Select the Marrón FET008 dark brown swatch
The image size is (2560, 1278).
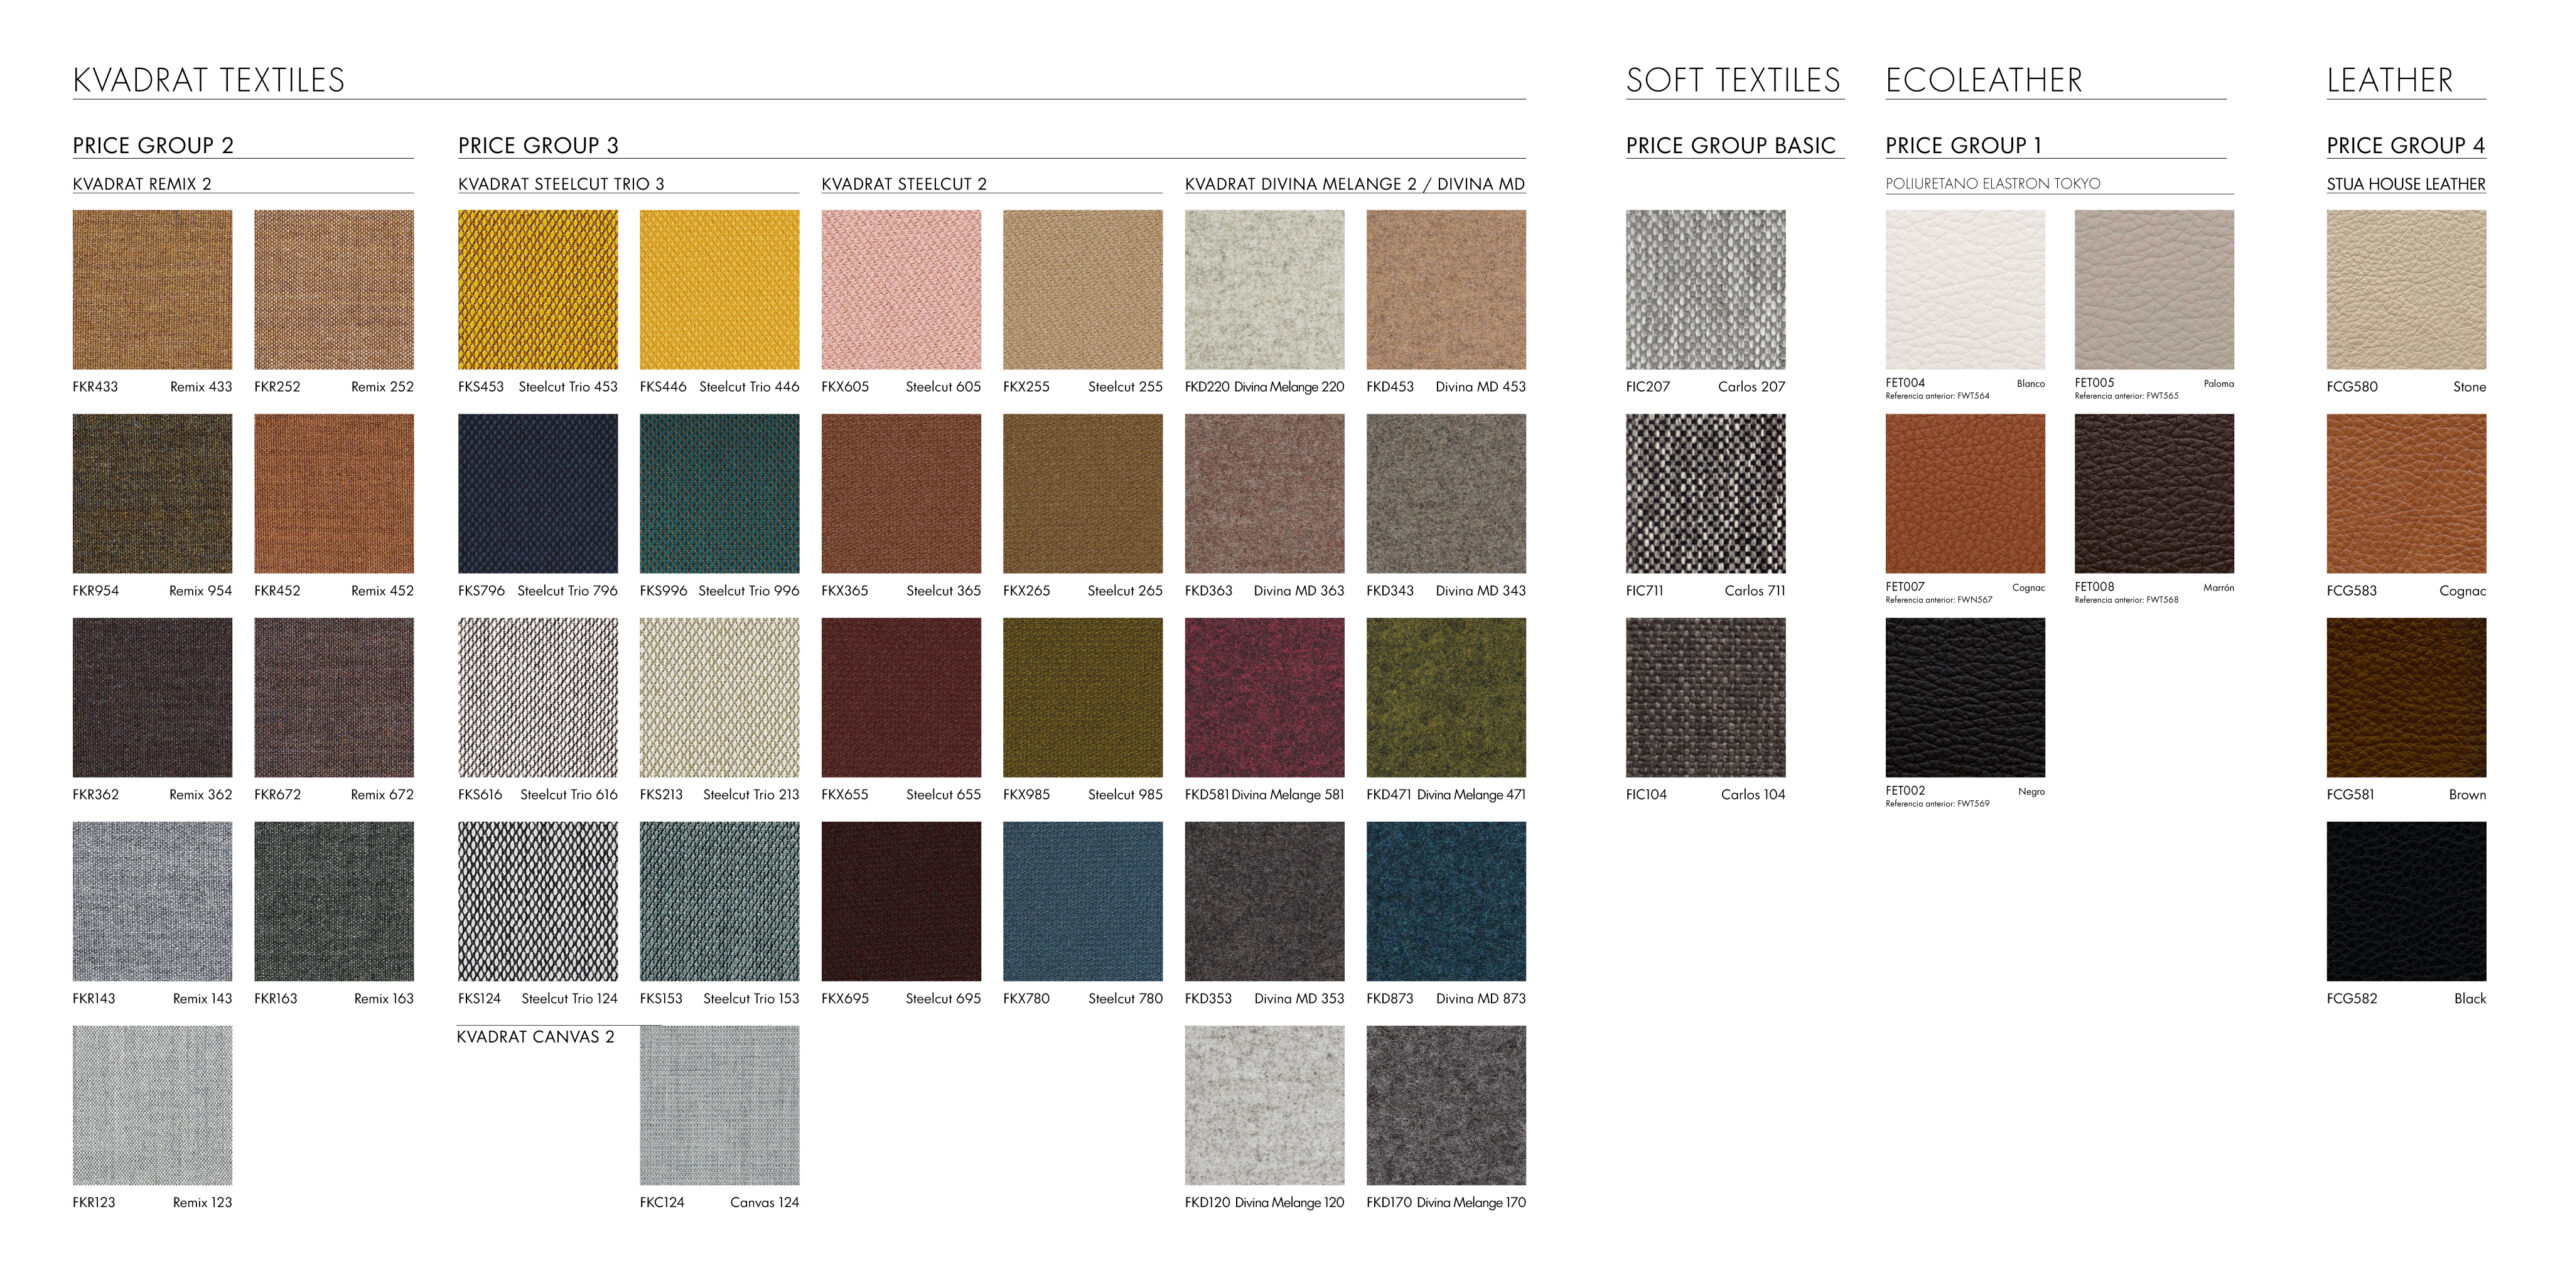point(2154,493)
